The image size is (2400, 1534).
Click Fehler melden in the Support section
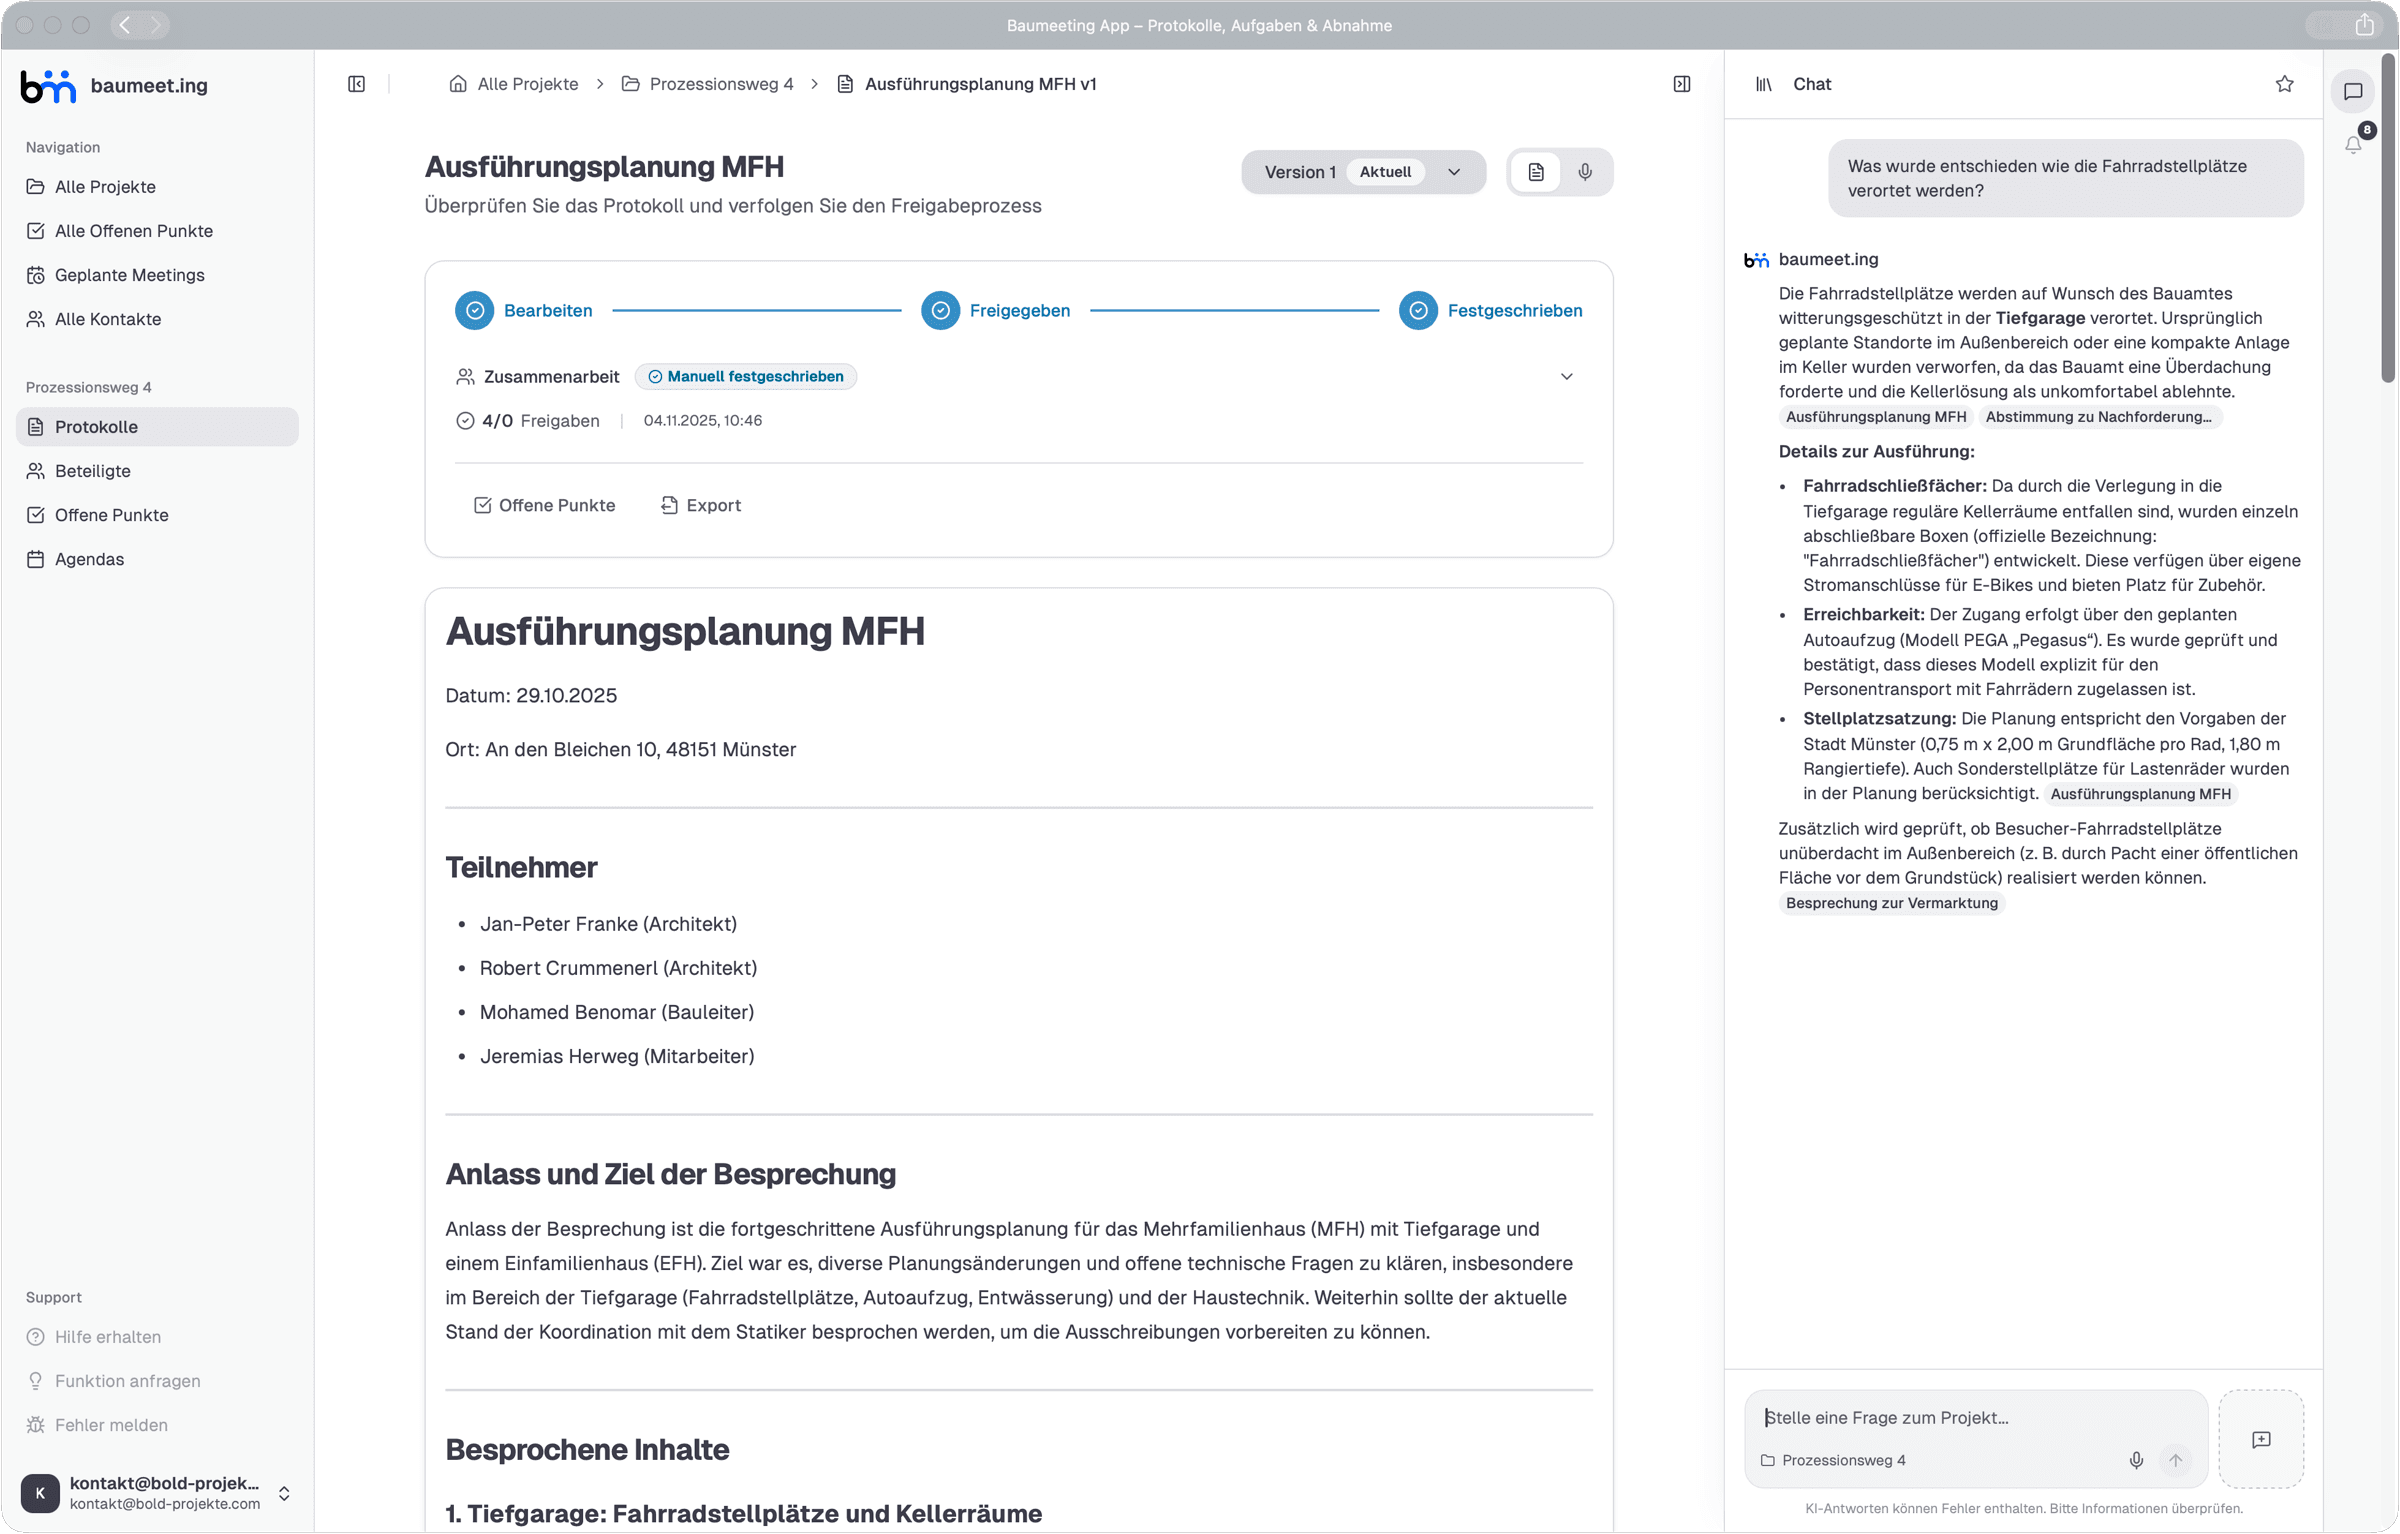pos(111,1424)
